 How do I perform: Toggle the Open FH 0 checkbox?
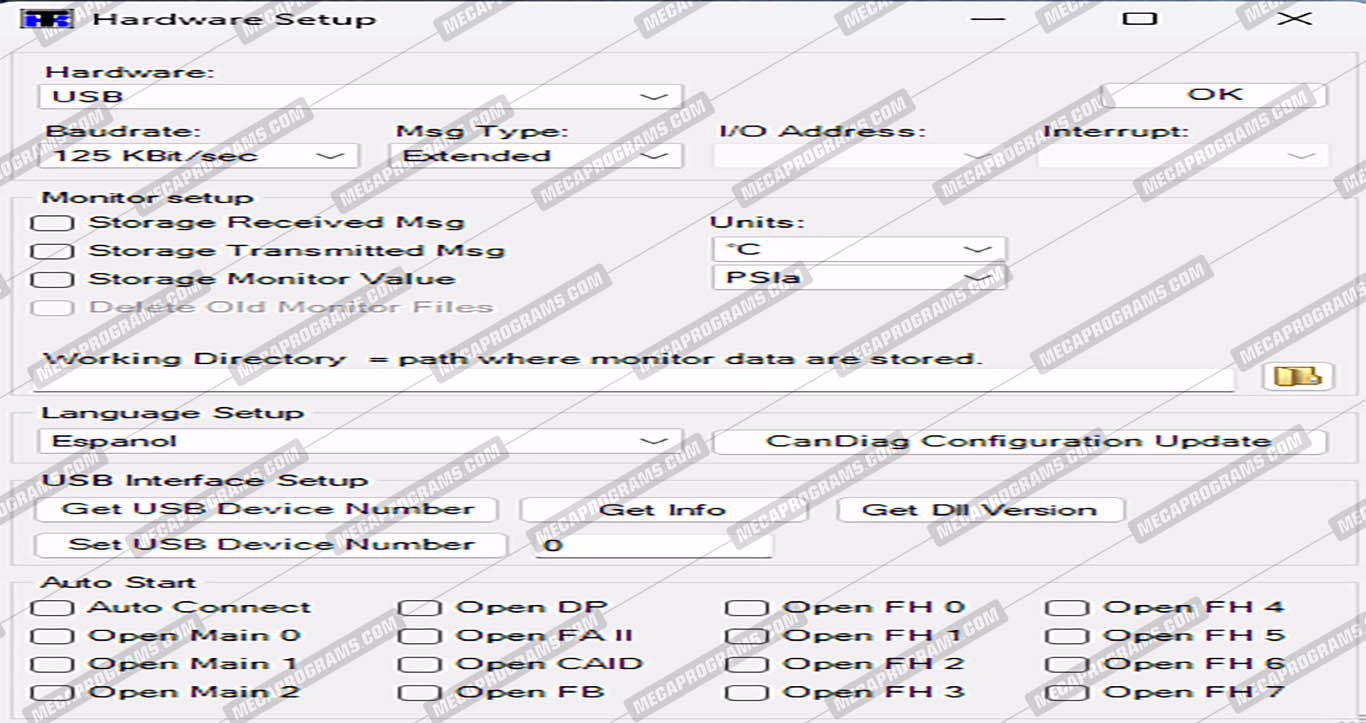(x=747, y=608)
